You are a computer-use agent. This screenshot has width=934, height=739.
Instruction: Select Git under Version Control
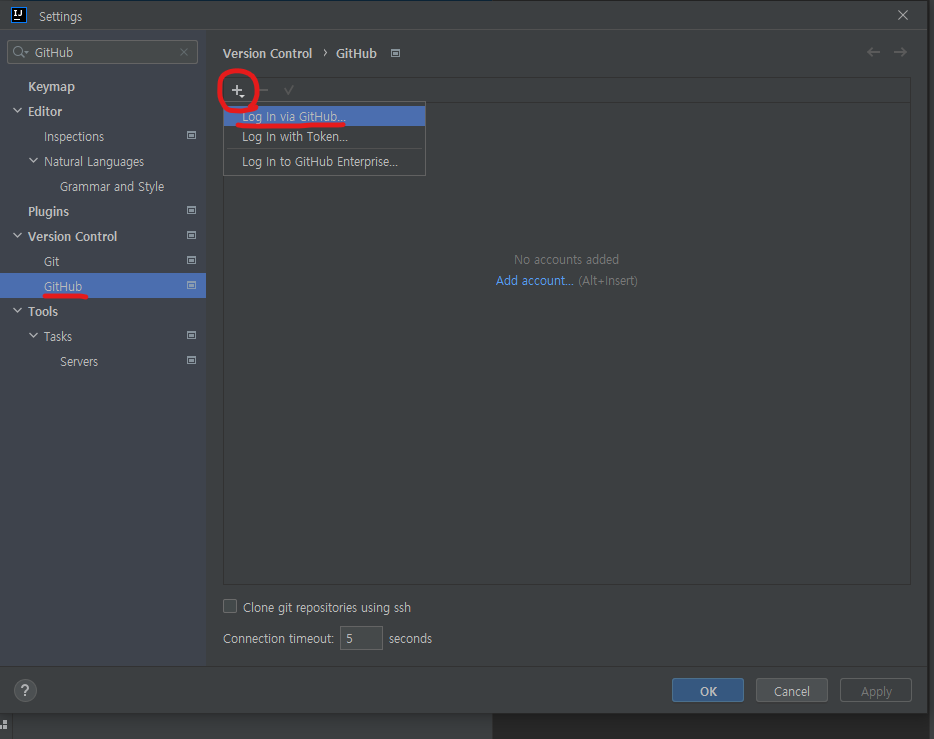tap(51, 262)
